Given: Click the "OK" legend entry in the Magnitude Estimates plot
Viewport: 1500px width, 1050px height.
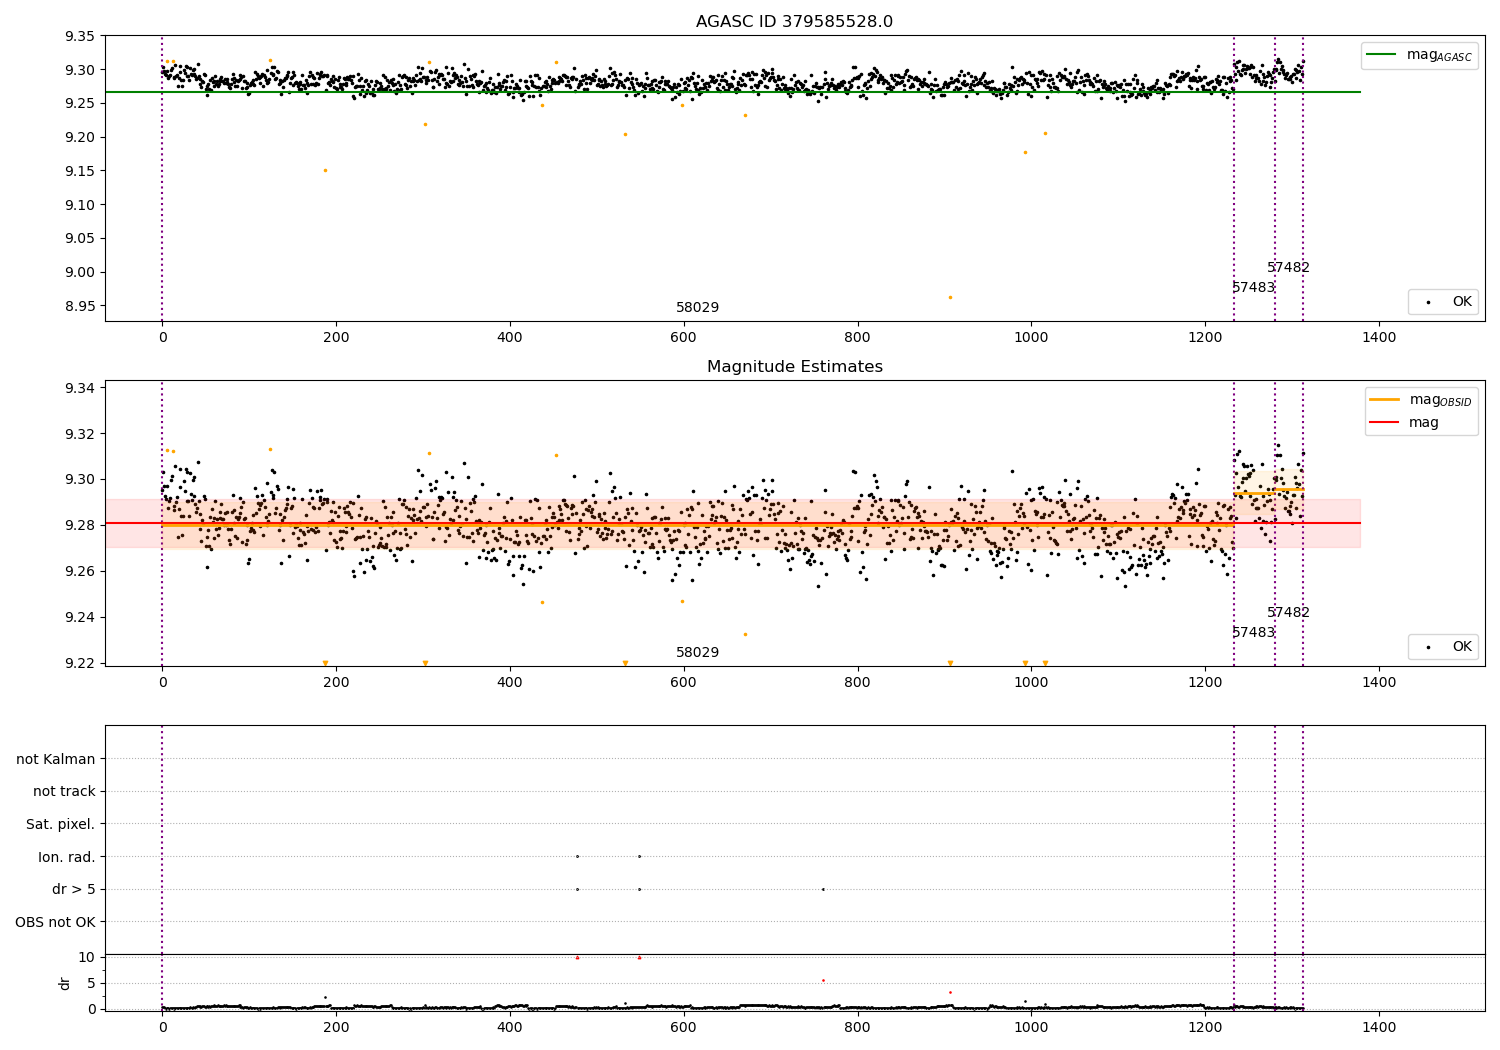Looking at the screenshot, I should pyautogui.click(x=1462, y=647).
